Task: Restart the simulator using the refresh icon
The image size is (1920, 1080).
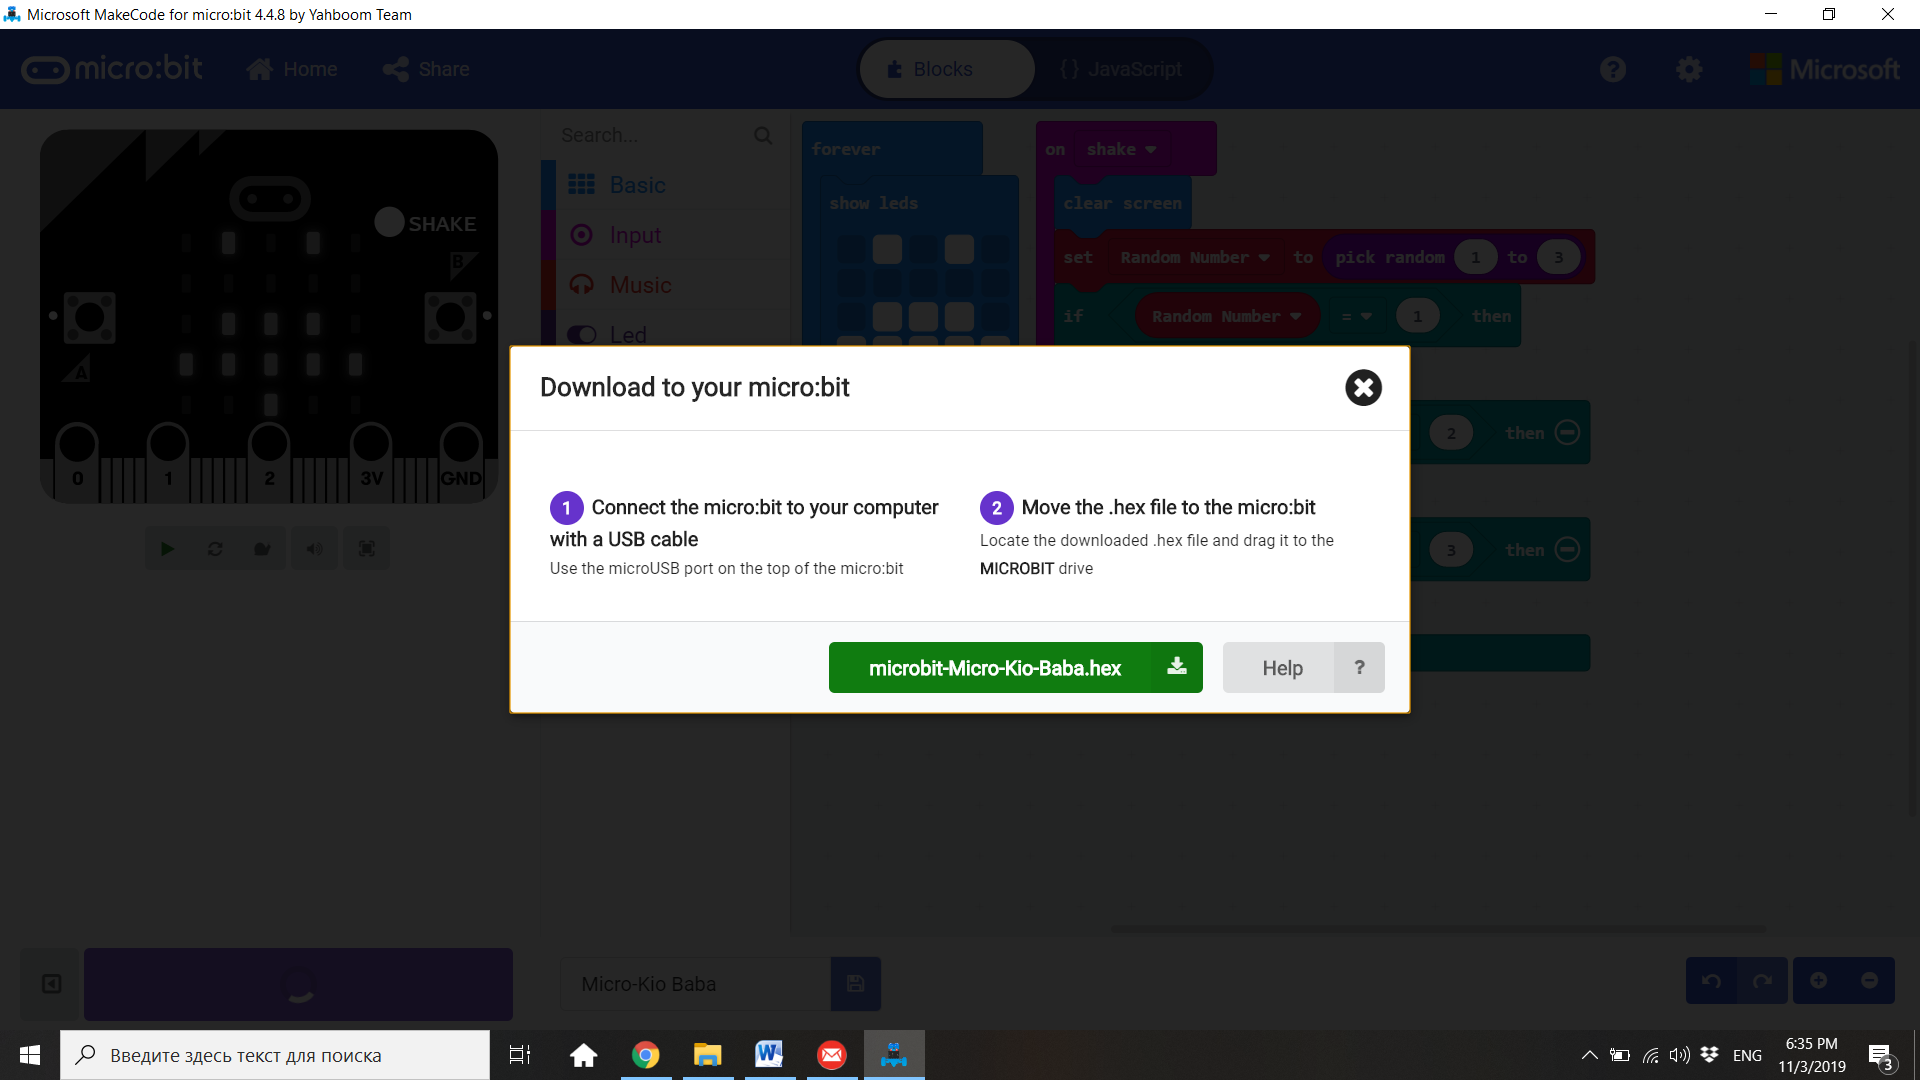Action: coord(214,548)
